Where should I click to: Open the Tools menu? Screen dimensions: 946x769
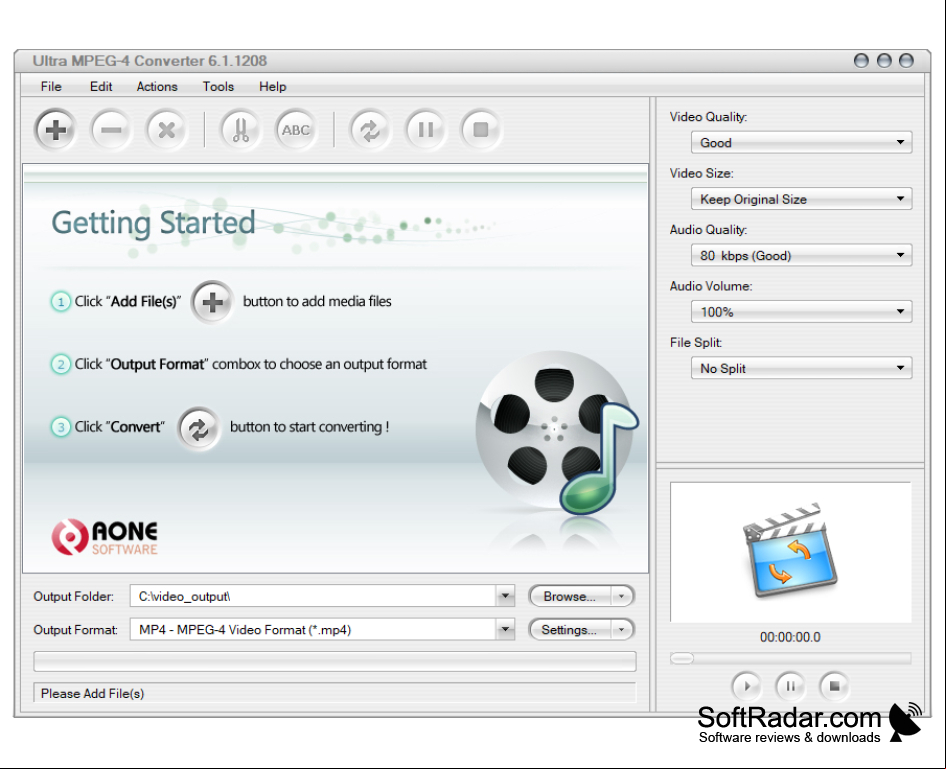click(218, 86)
